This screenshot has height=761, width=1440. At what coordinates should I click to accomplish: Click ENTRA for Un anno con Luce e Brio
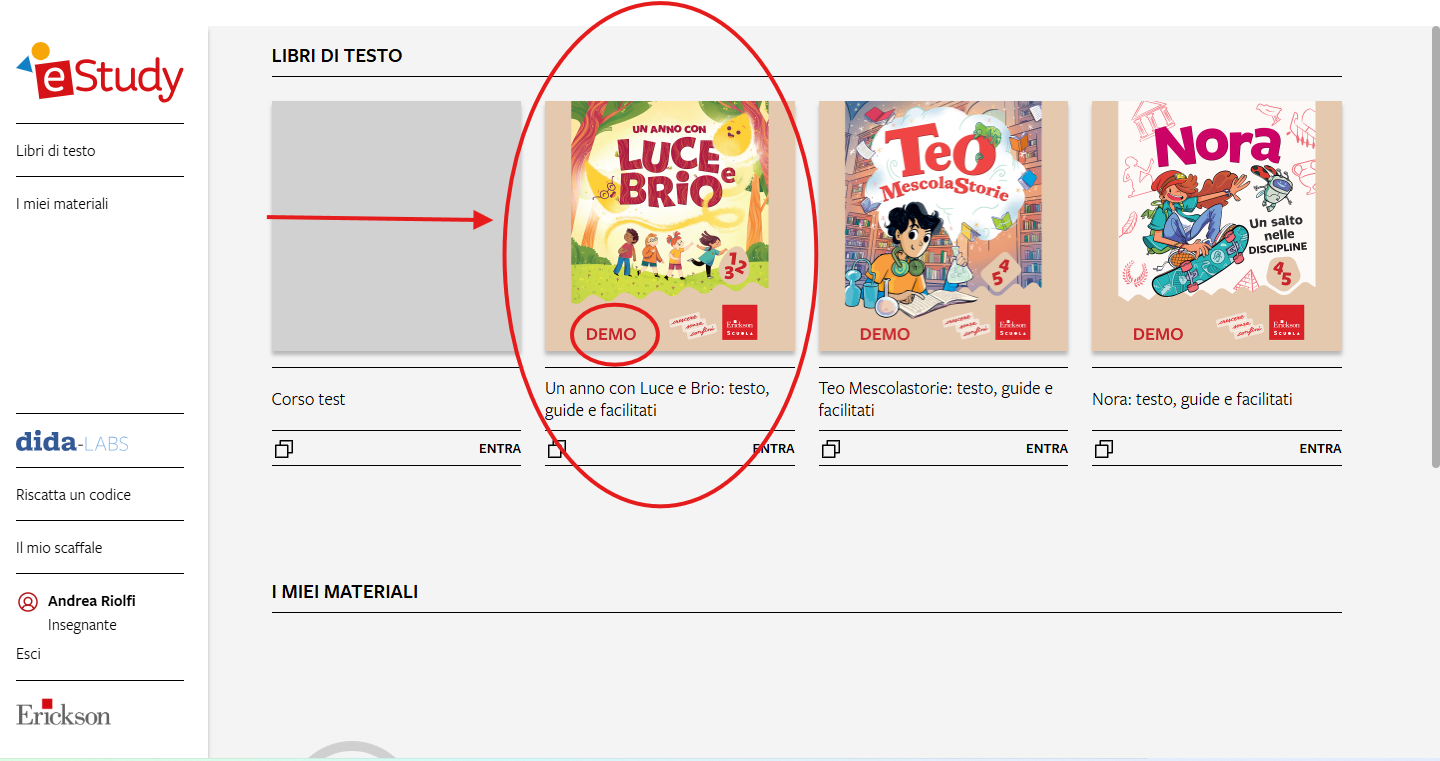point(774,449)
